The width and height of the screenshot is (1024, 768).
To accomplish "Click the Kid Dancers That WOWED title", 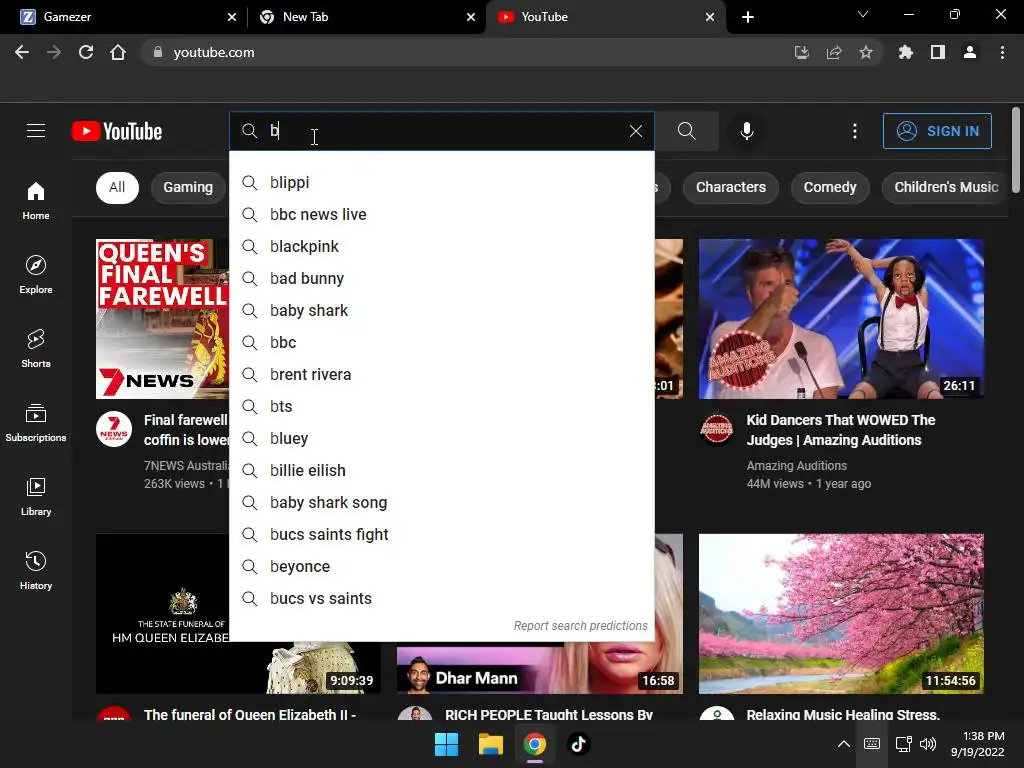I will [x=841, y=430].
